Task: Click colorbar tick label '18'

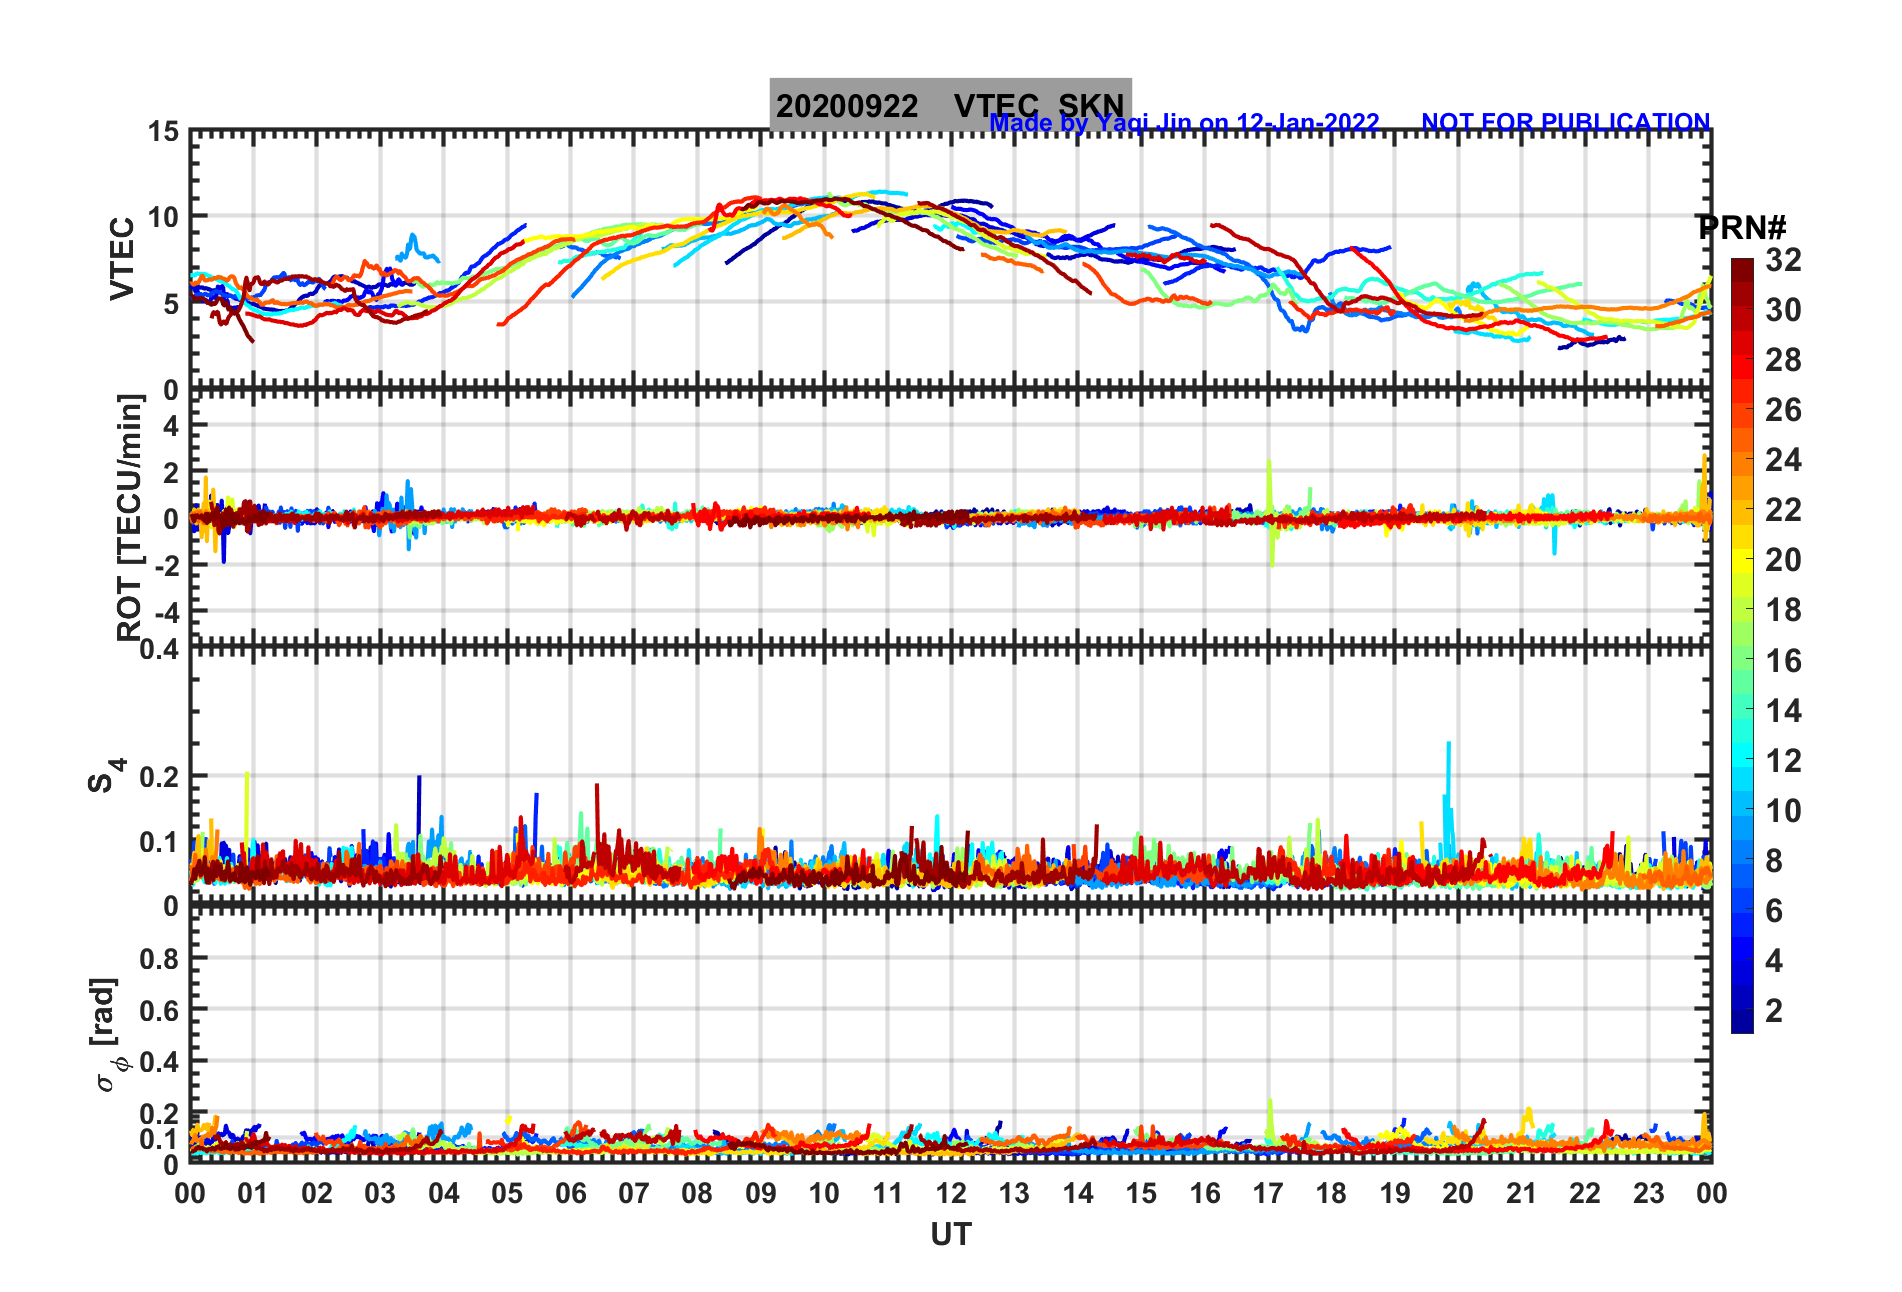Action: point(1783,610)
